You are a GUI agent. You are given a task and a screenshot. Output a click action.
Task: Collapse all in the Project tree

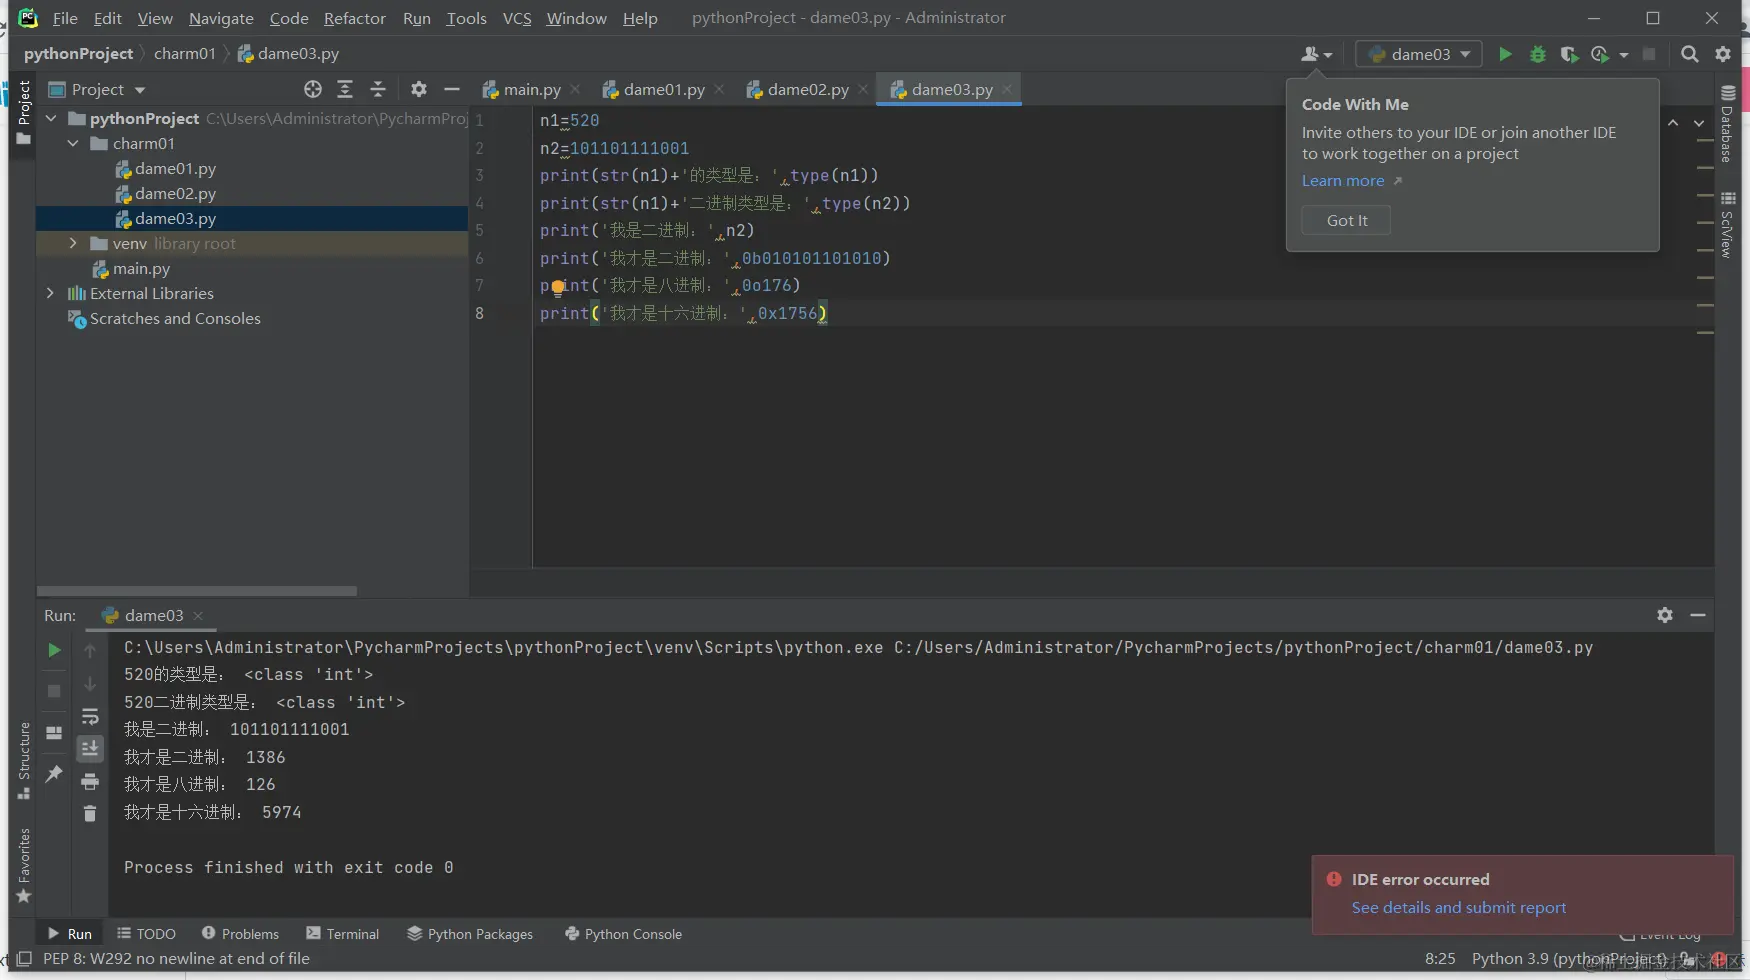[x=378, y=89]
